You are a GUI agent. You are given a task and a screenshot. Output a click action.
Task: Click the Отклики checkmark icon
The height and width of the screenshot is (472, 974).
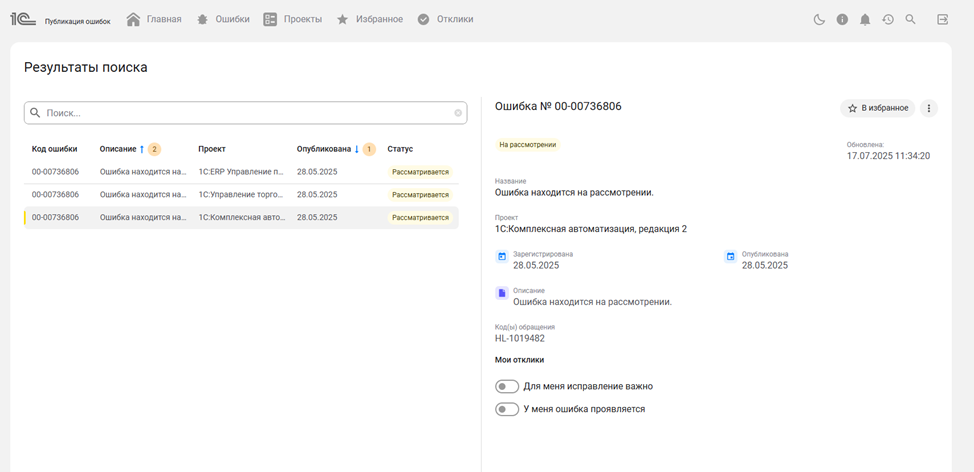(424, 19)
